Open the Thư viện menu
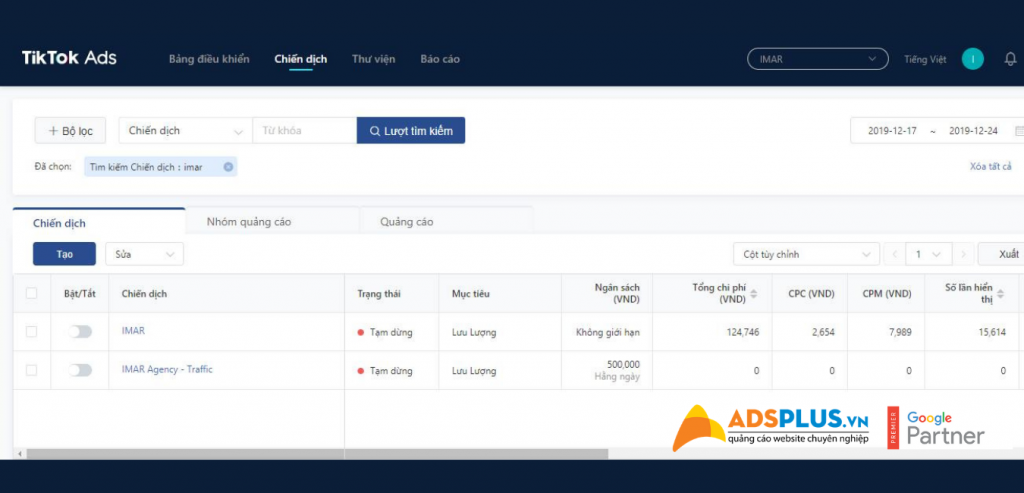 [374, 59]
